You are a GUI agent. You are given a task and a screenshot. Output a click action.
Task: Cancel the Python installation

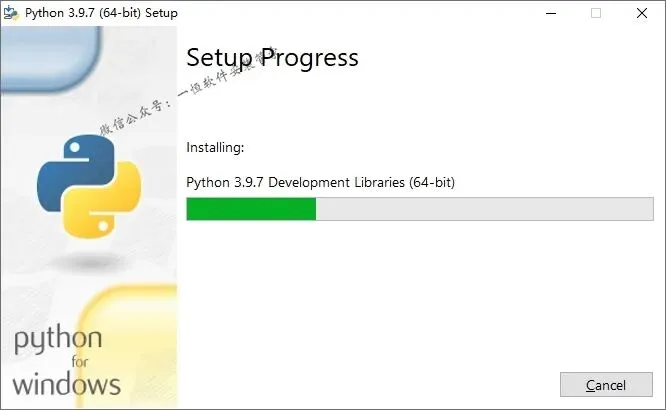(606, 385)
